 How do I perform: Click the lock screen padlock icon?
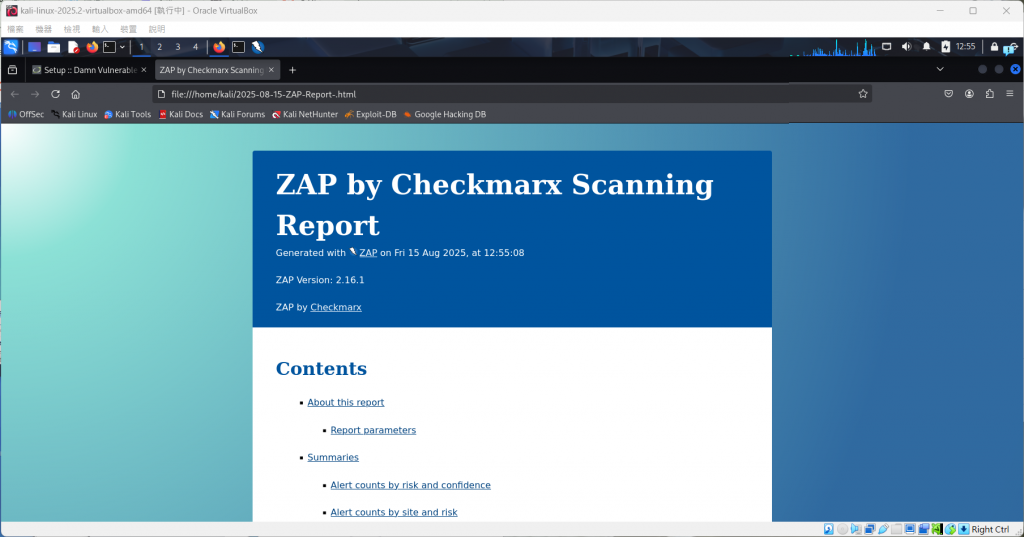pyautogui.click(x=994, y=46)
